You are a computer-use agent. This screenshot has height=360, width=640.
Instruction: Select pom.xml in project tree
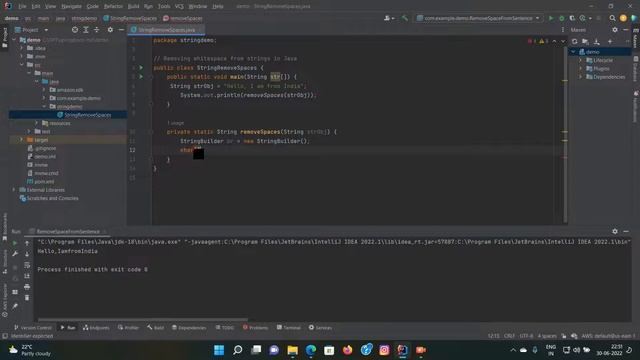pyautogui.click(x=44, y=181)
